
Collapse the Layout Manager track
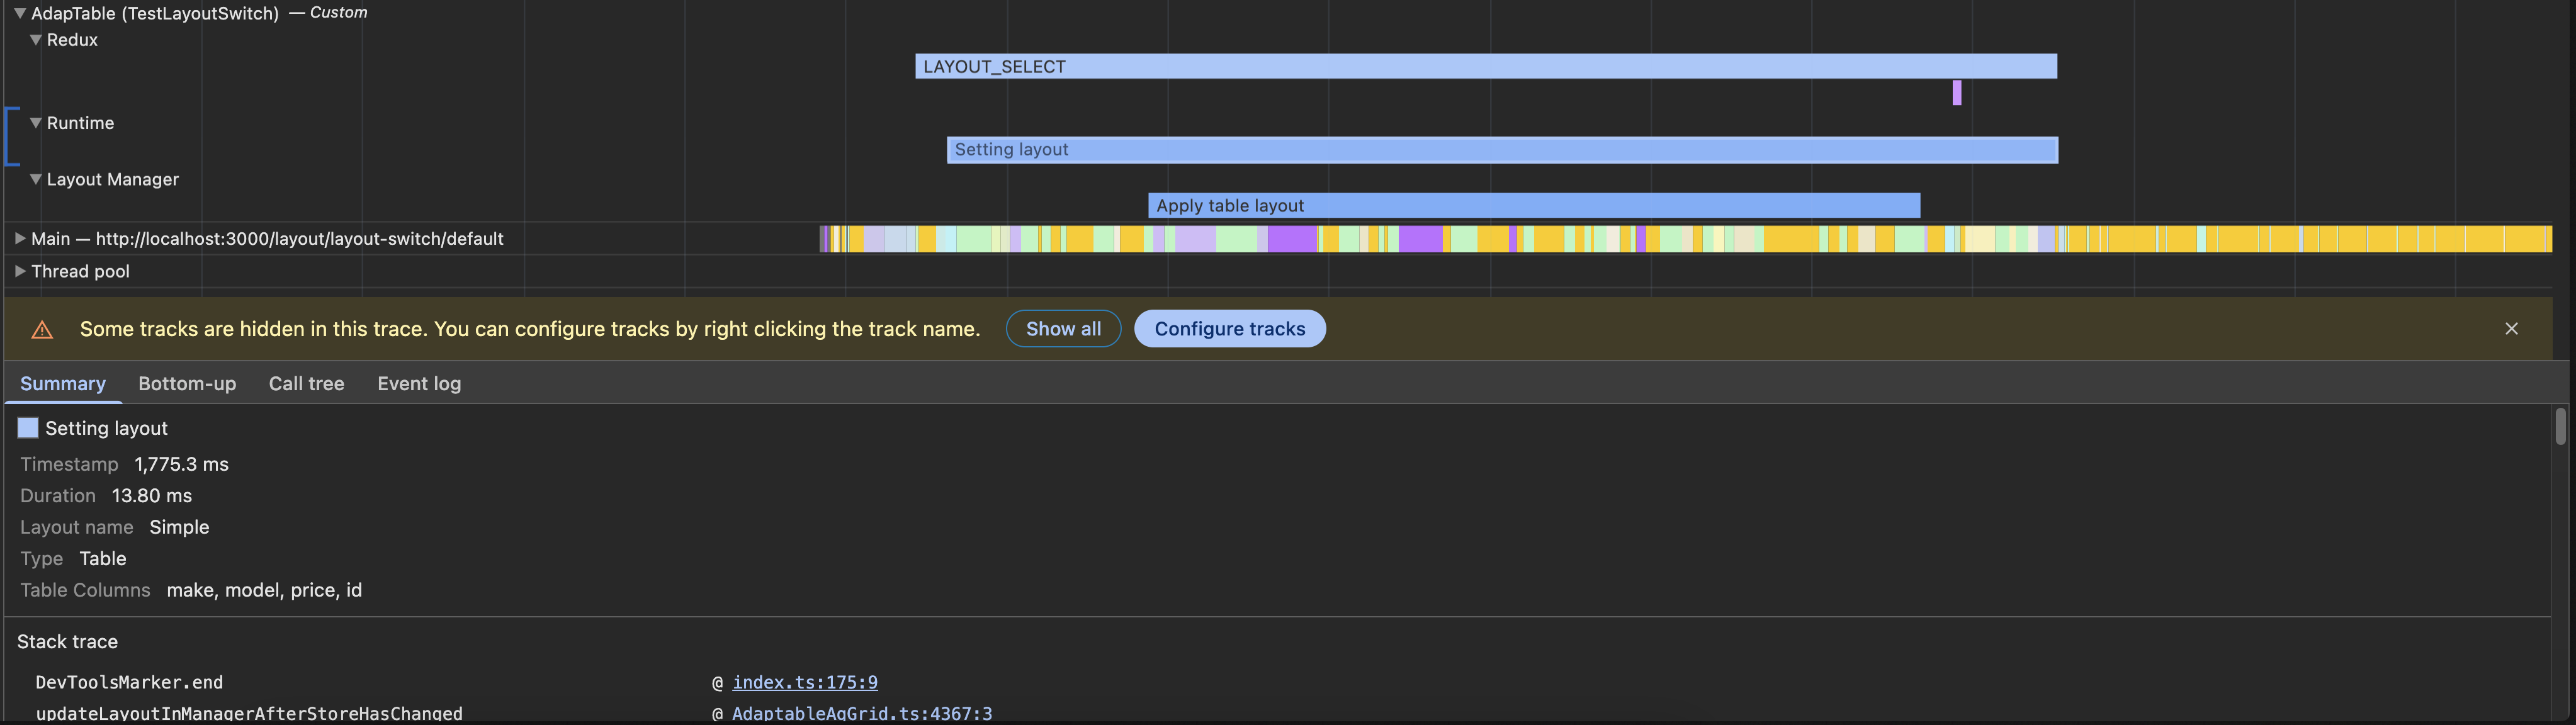(36, 179)
